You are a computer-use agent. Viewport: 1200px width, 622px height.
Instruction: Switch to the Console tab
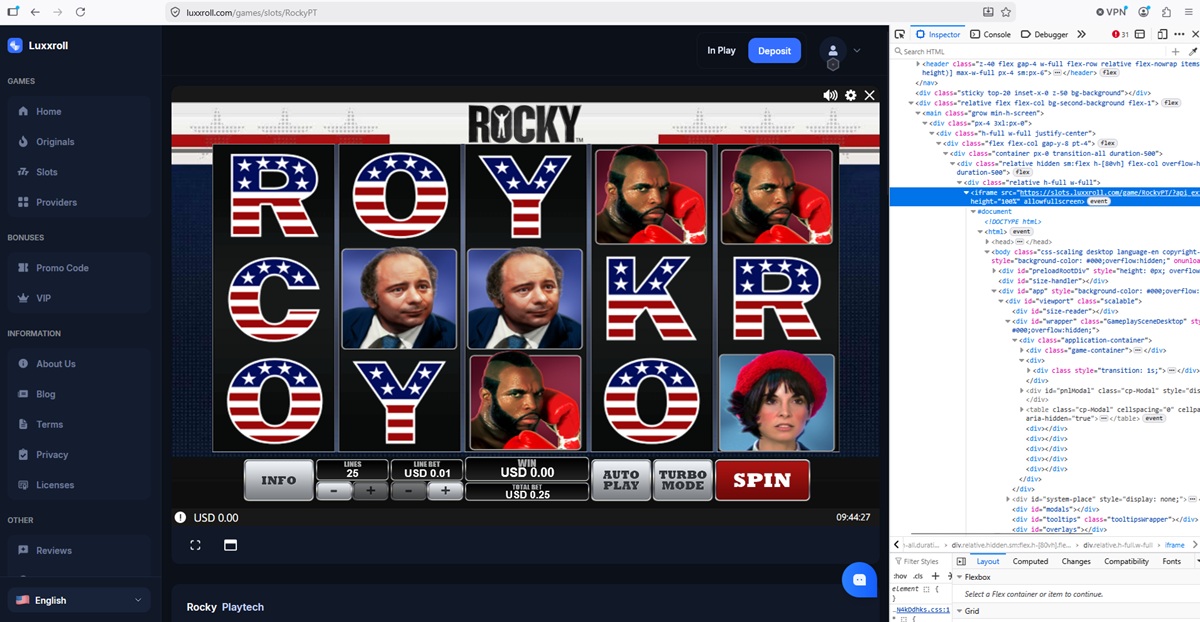pos(990,34)
